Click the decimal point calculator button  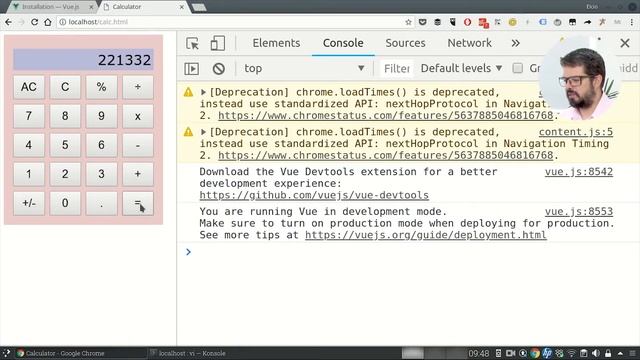pyautogui.click(x=101, y=203)
